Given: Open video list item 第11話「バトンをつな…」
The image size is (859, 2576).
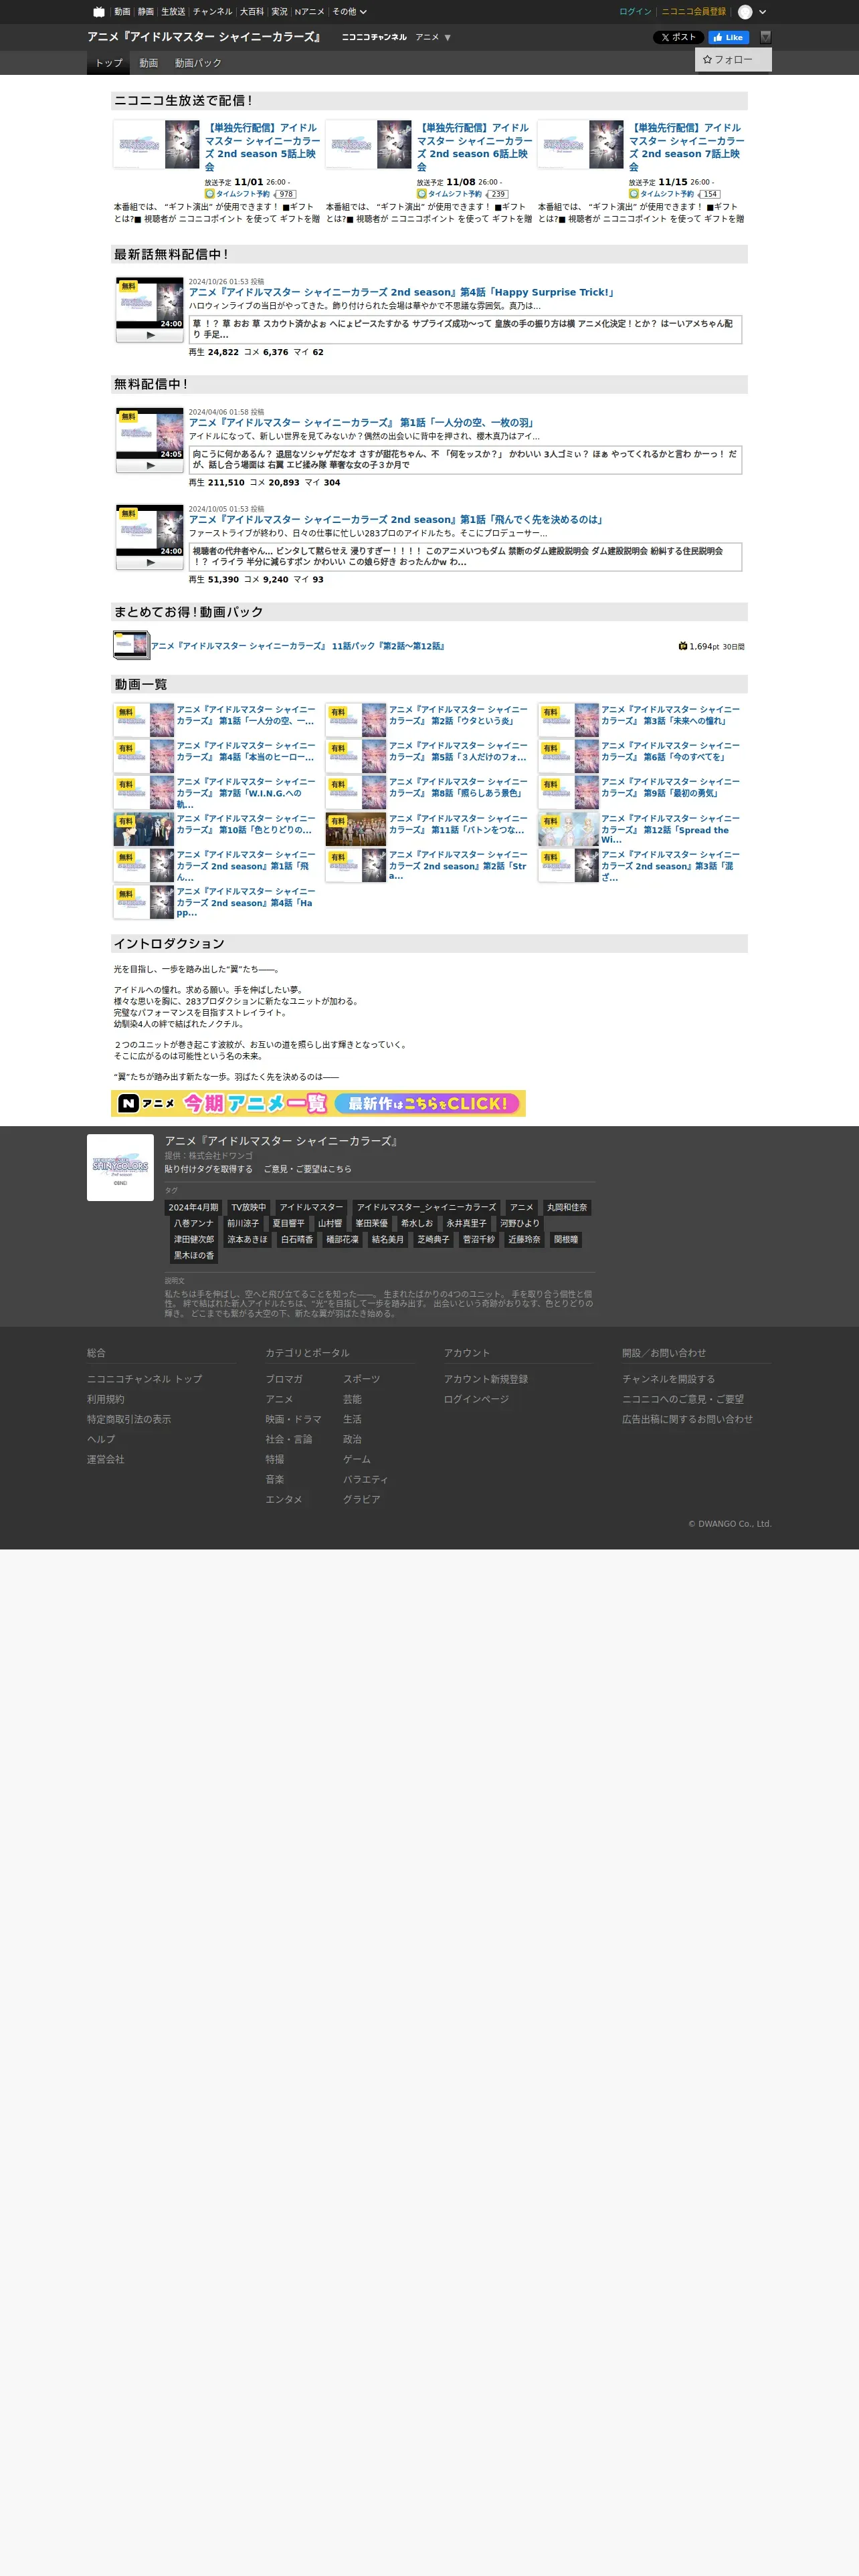Looking at the screenshot, I should tap(458, 824).
